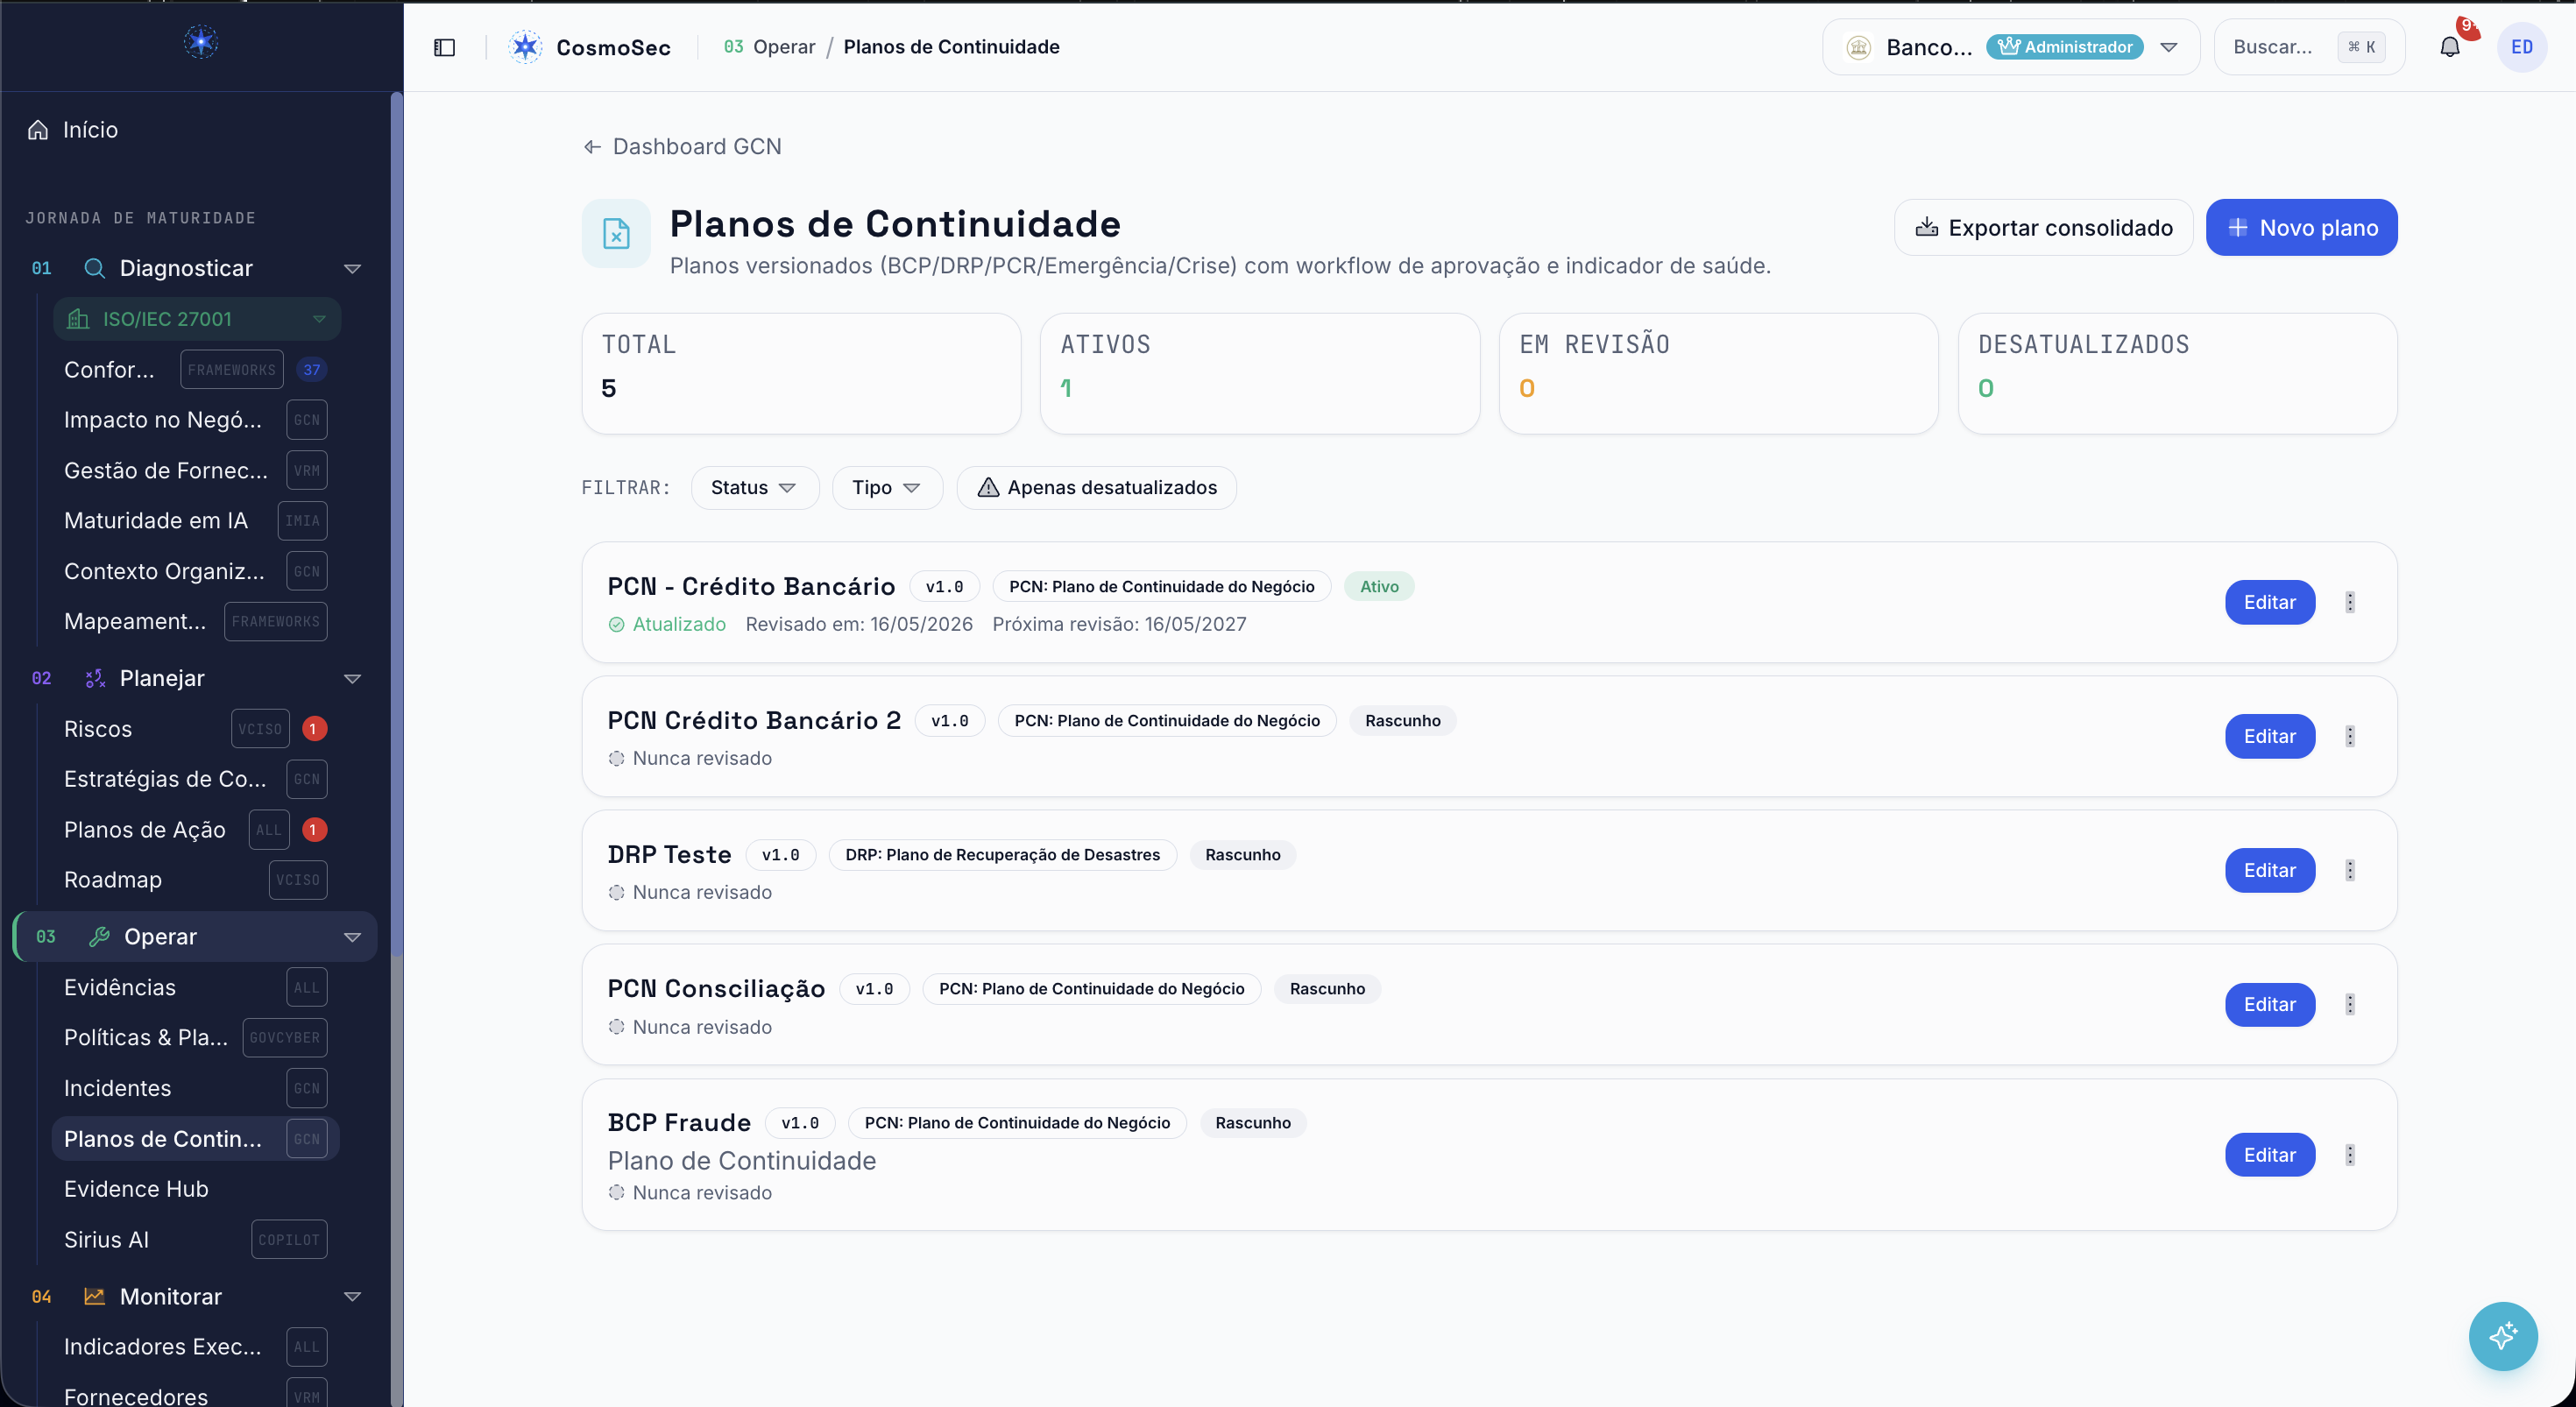Click the Planos de Ação red badge
The height and width of the screenshot is (1407, 2576).
[313, 830]
